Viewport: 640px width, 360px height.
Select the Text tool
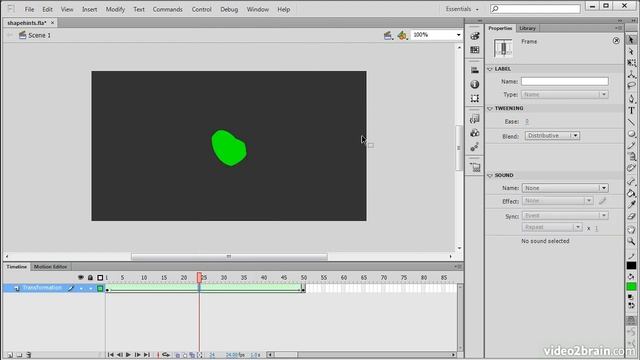[631, 111]
